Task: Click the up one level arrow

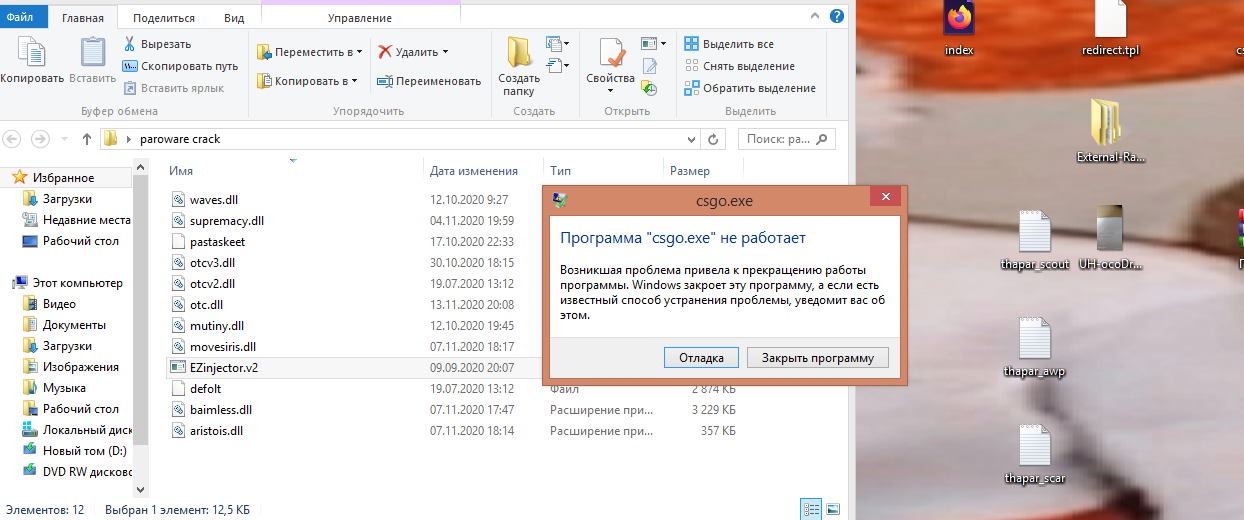Action: coord(87,139)
